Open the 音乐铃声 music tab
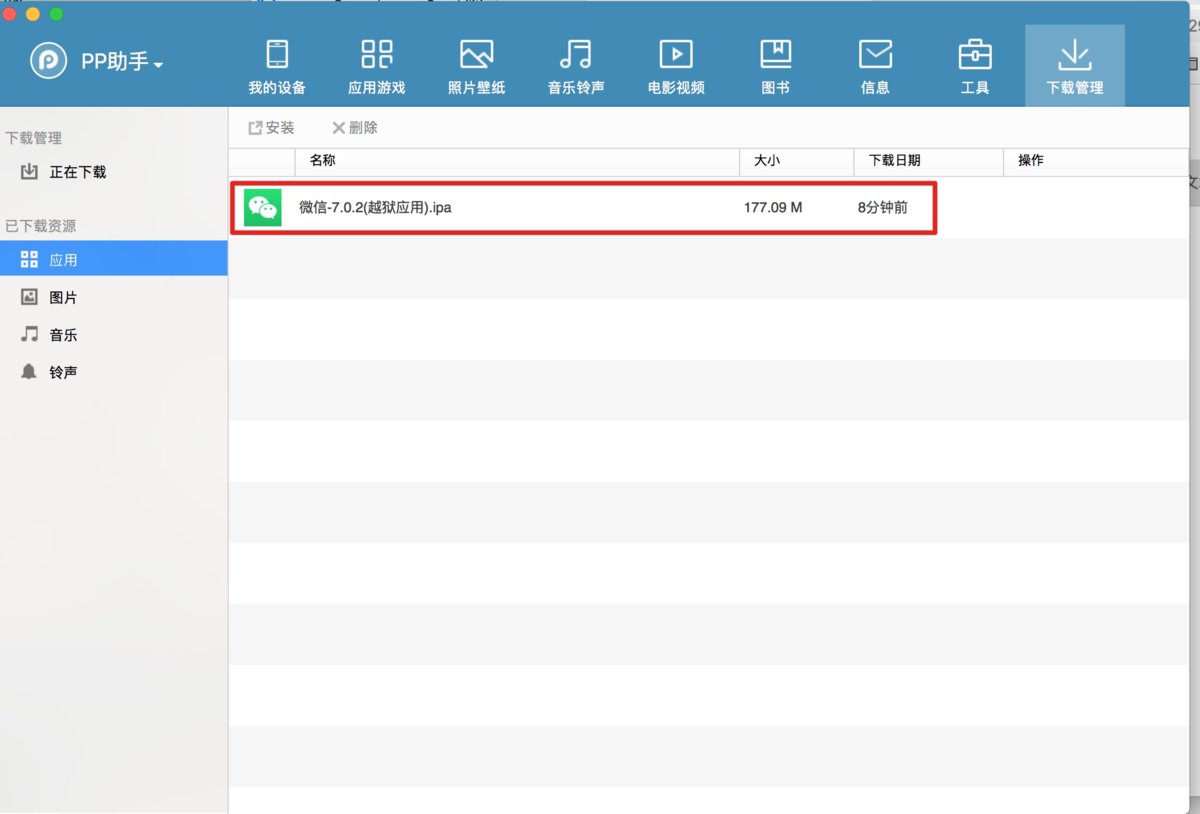Viewport: 1200px width, 814px height. pos(576,66)
